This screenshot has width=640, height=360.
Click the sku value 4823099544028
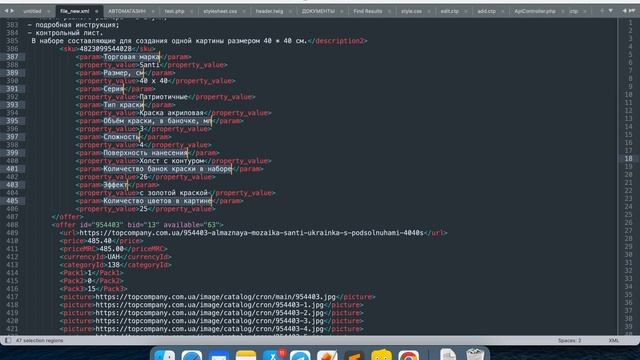coord(105,49)
